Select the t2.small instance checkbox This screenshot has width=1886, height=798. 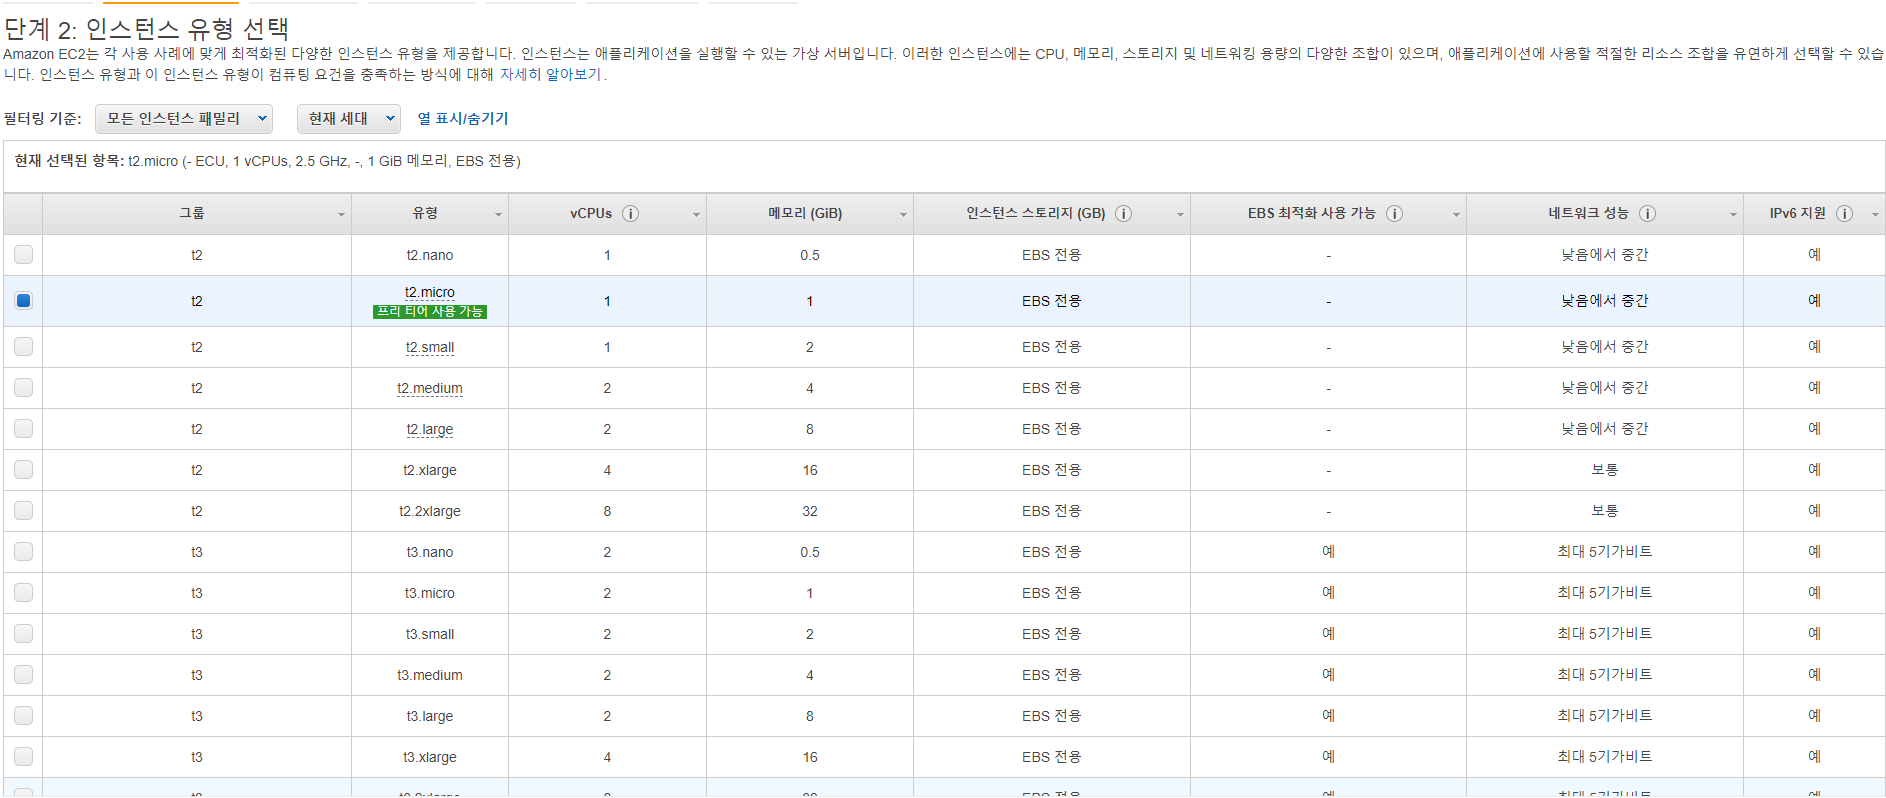(23, 346)
